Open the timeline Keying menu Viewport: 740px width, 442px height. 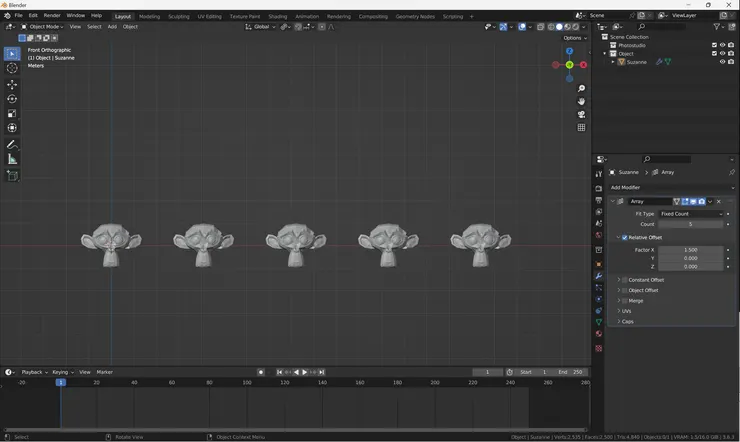pyautogui.click(x=63, y=372)
